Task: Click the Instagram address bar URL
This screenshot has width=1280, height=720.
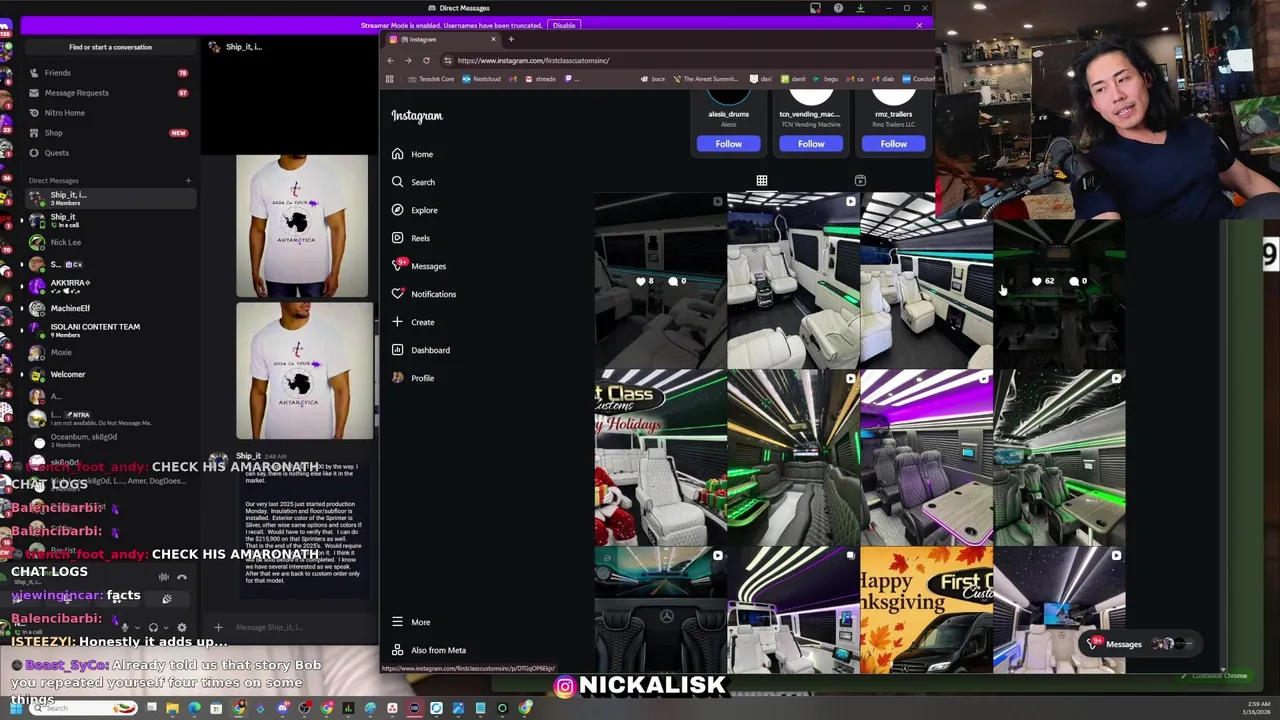Action: coord(533,60)
